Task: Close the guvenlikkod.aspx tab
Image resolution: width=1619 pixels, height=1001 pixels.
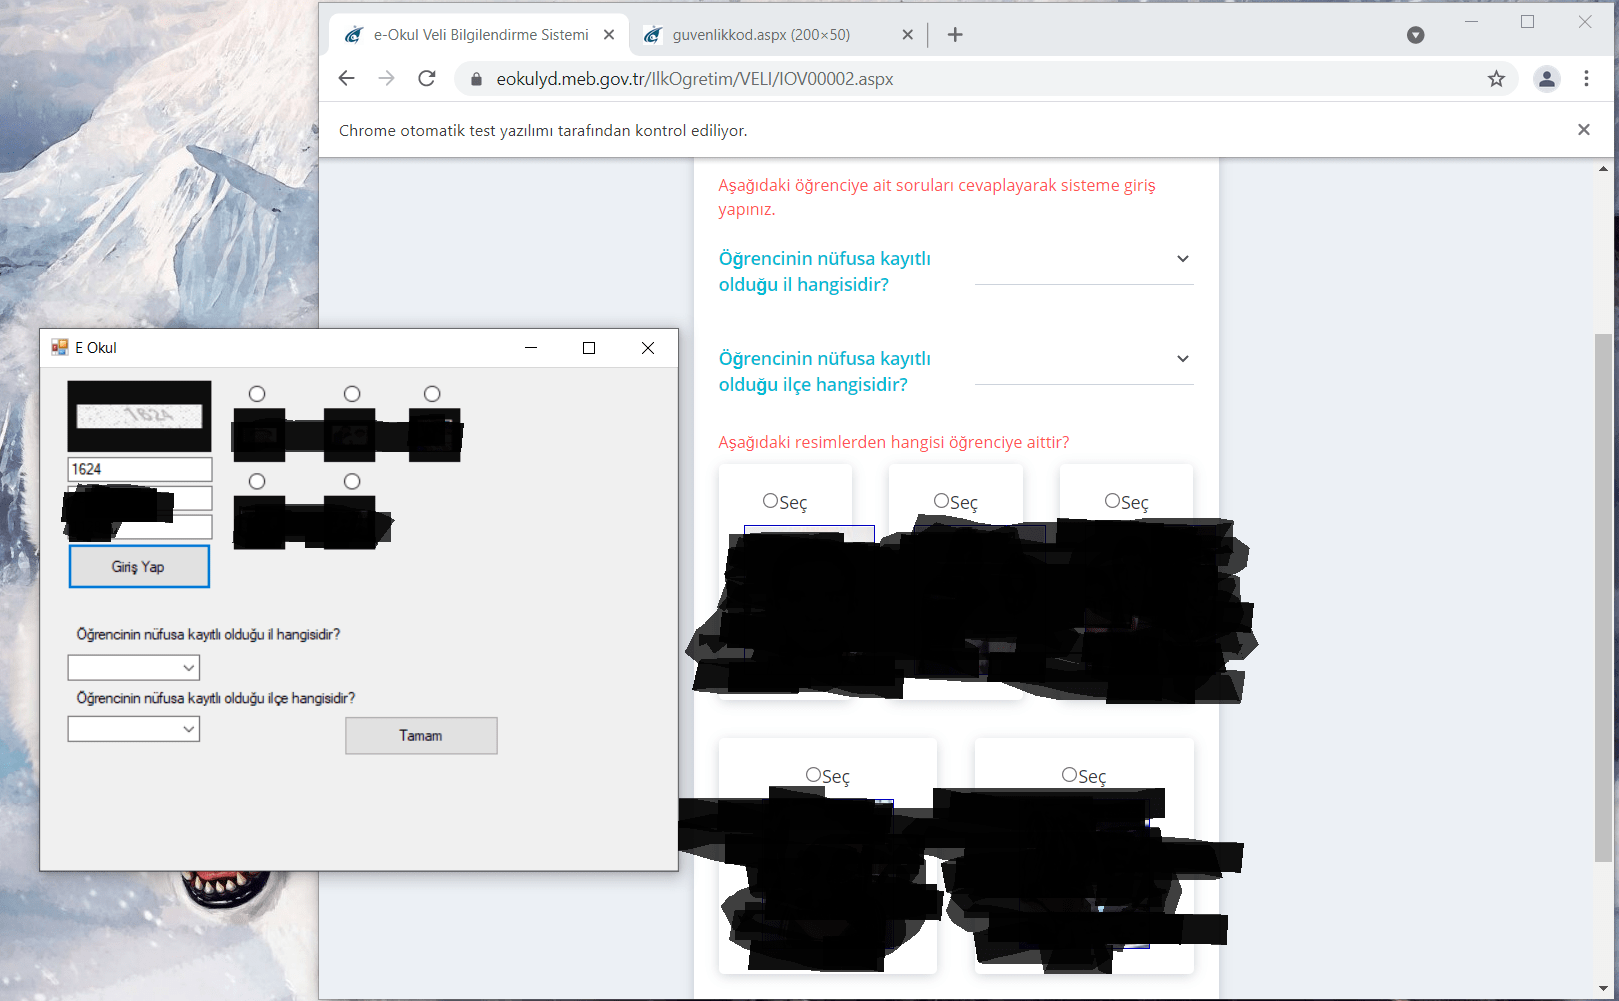Action: [x=907, y=35]
